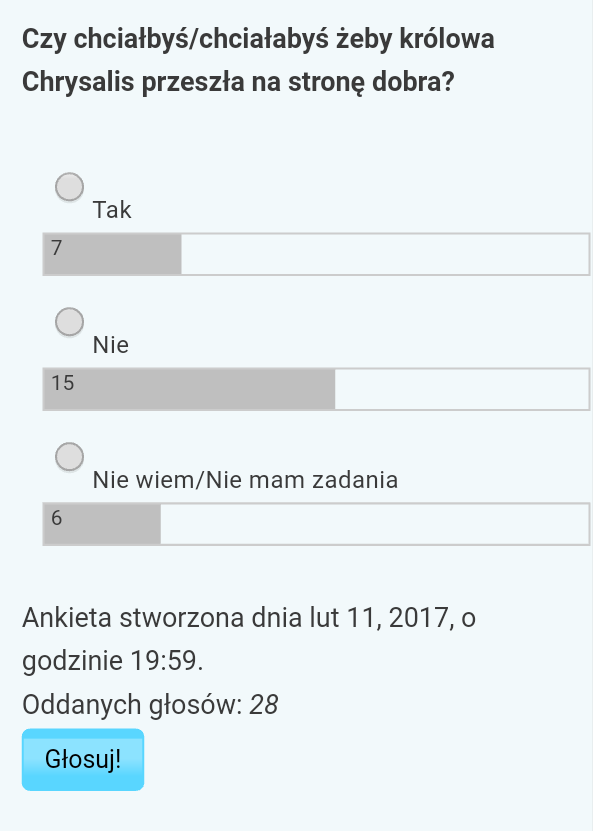The height and width of the screenshot is (831, 593).
Task: Click the total votes number 28
Action: (x=263, y=705)
